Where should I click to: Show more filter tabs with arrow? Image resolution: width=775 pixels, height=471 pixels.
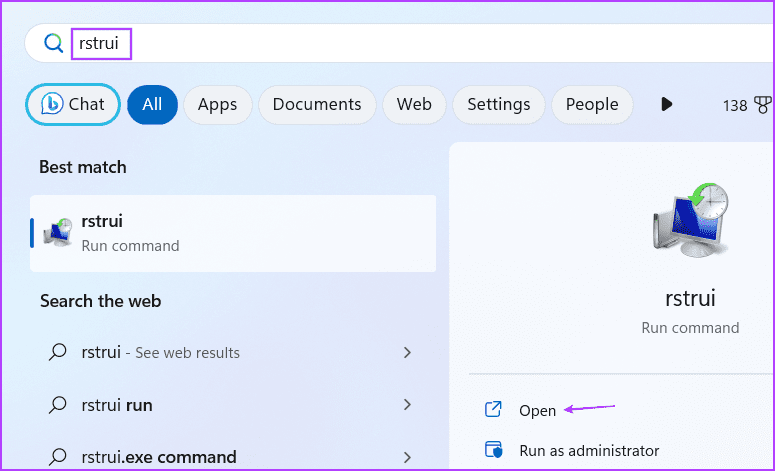click(666, 104)
